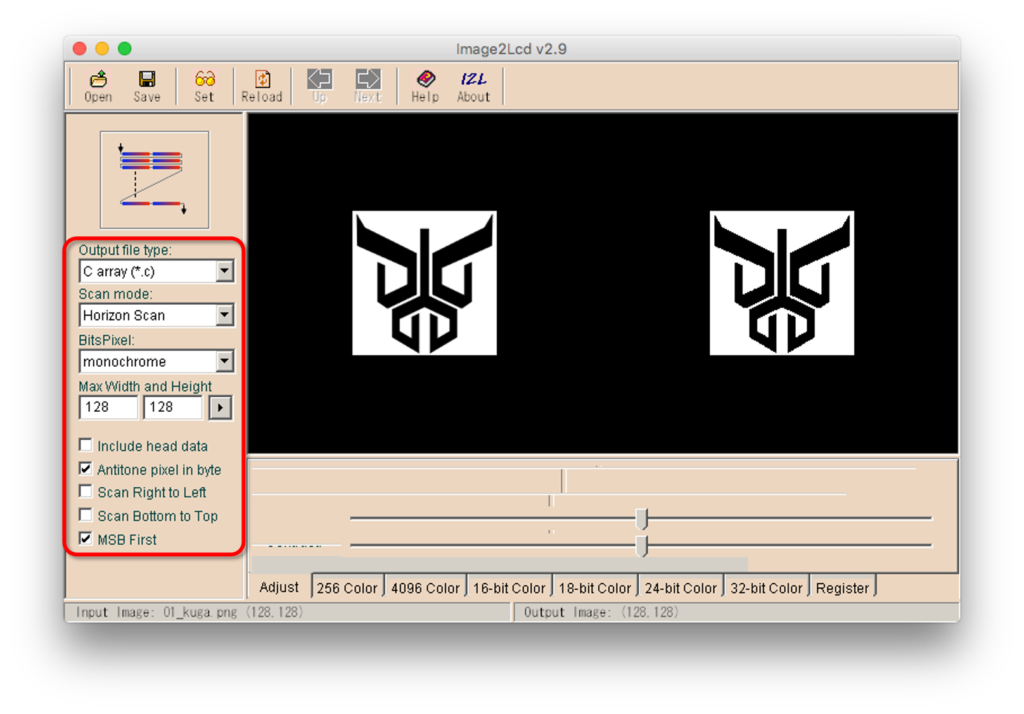Click the arrow button beside height field
This screenshot has width=1024, height=714.
(x=219, y=407)
